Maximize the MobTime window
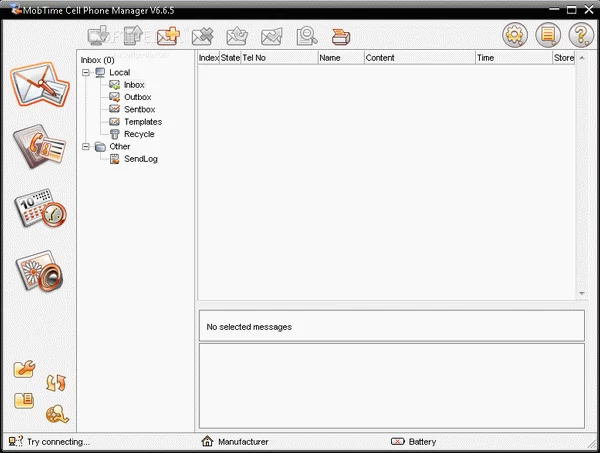600x453 pixels. (571, 10)
